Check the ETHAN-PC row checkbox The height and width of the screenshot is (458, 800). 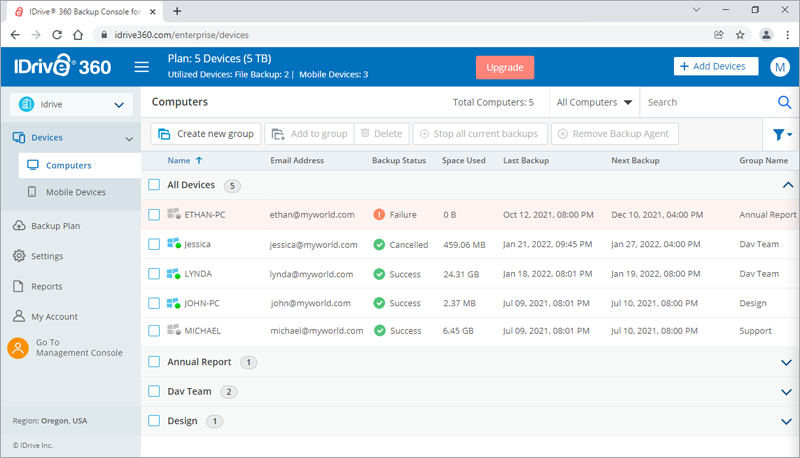154,215
